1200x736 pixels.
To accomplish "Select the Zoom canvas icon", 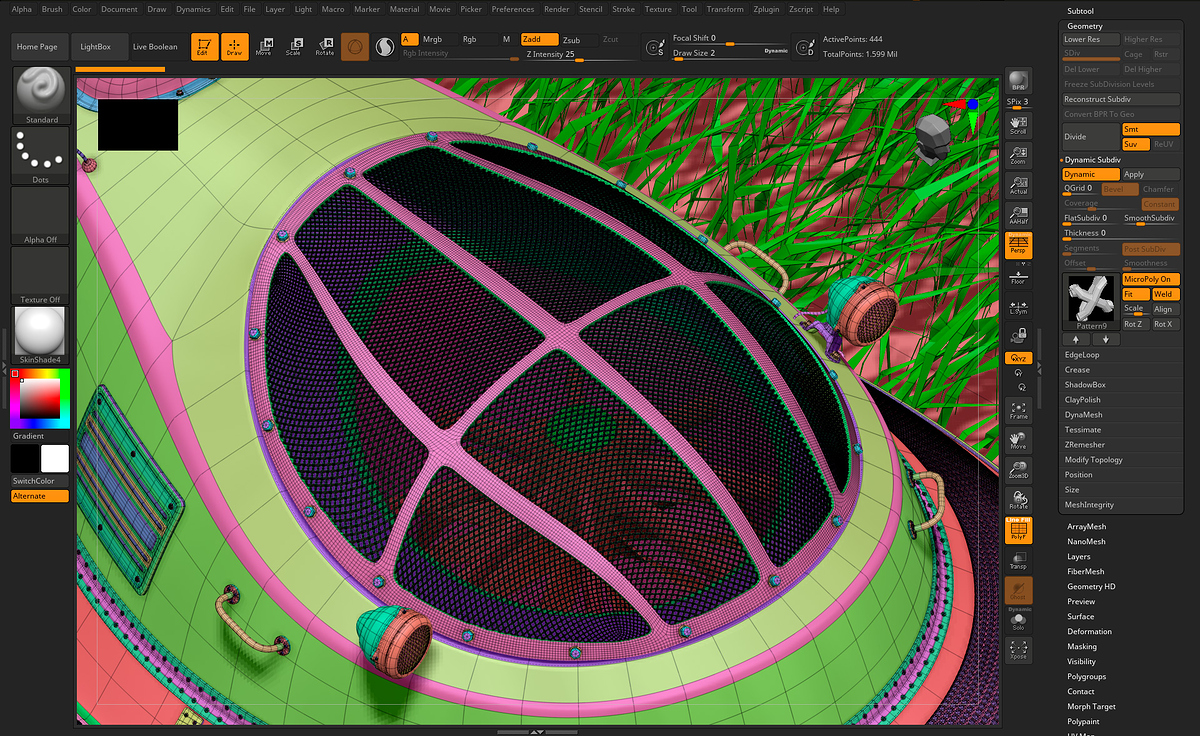I will (1018, 153).
